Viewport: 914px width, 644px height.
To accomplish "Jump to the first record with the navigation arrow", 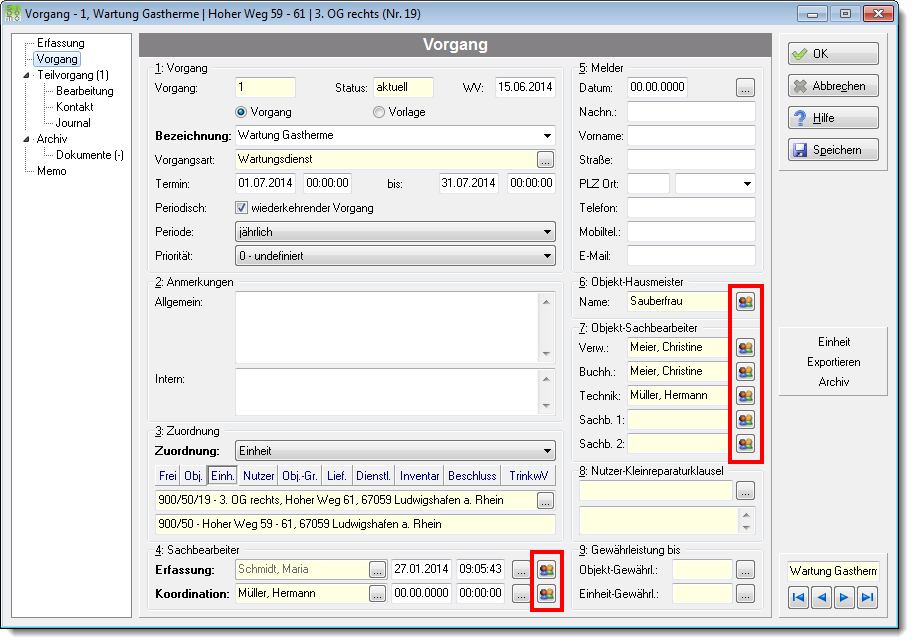I will click(799, 597).
